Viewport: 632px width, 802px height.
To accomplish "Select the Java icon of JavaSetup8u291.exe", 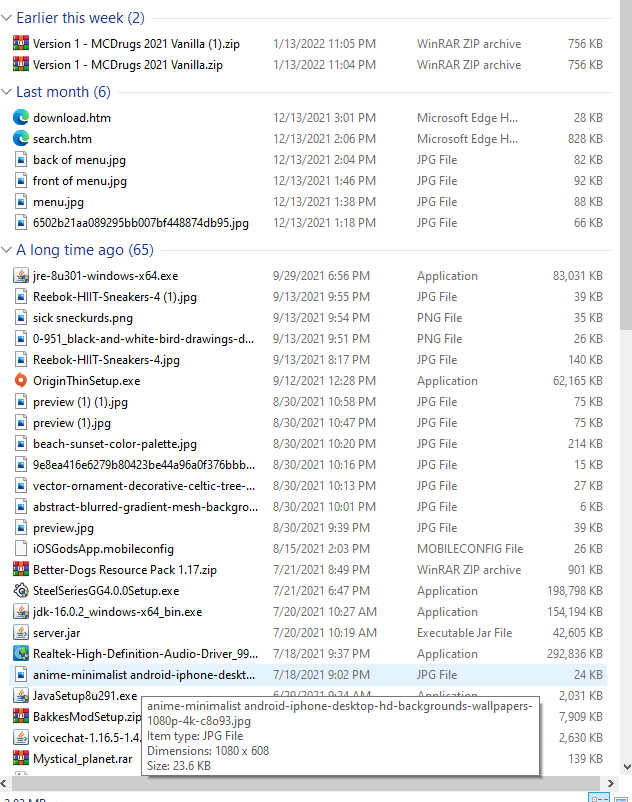I will pos(20,695).
